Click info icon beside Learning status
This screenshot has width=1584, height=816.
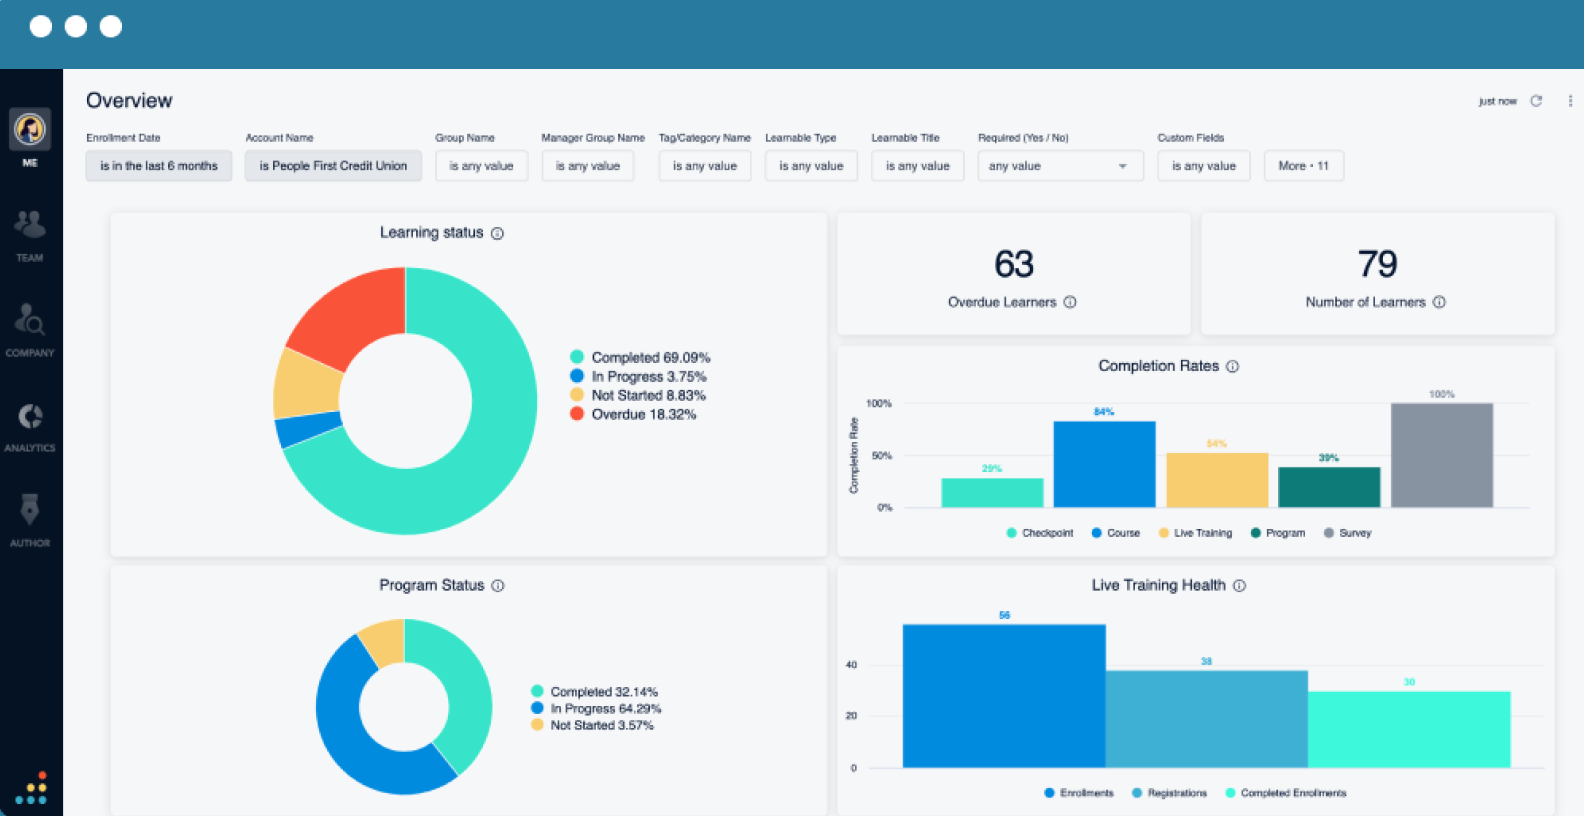pos(497,233)
